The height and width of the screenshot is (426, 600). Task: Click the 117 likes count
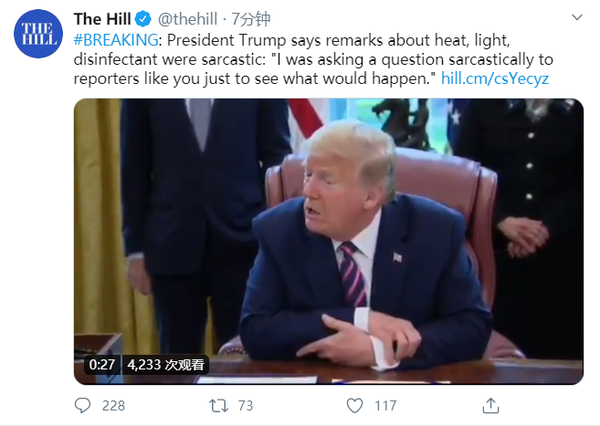pos(385,406)
